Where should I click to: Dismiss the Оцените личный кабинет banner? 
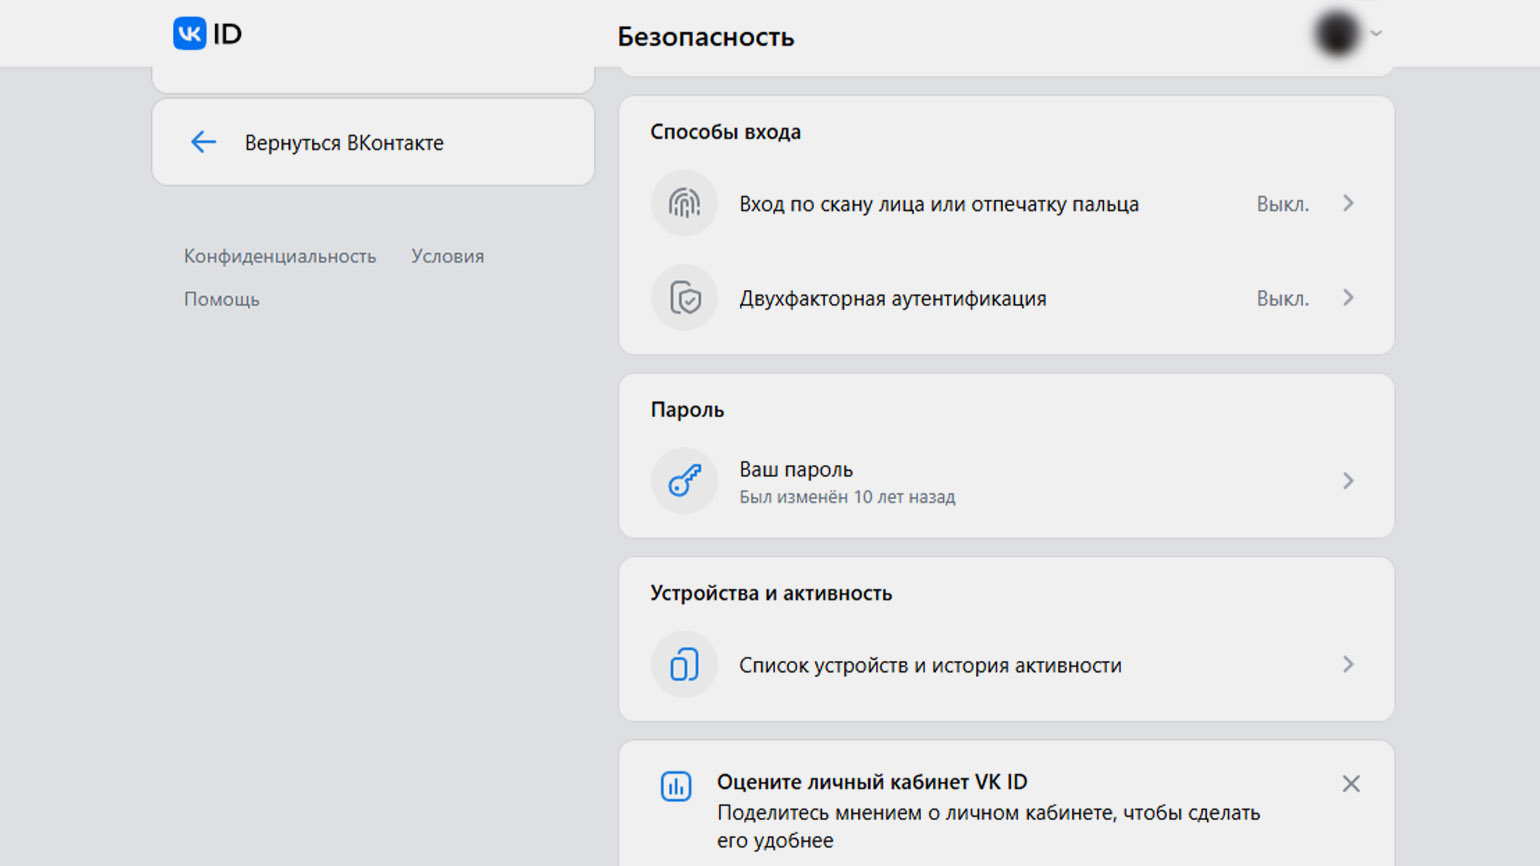tap(1351, 784)
